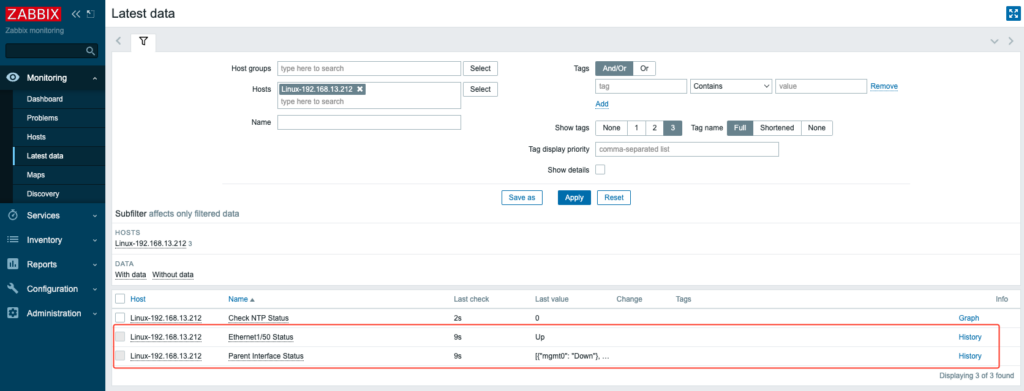1024x391 pixels.
Task: Open Maps in Monitoring menu
Action: click(35, 175)
